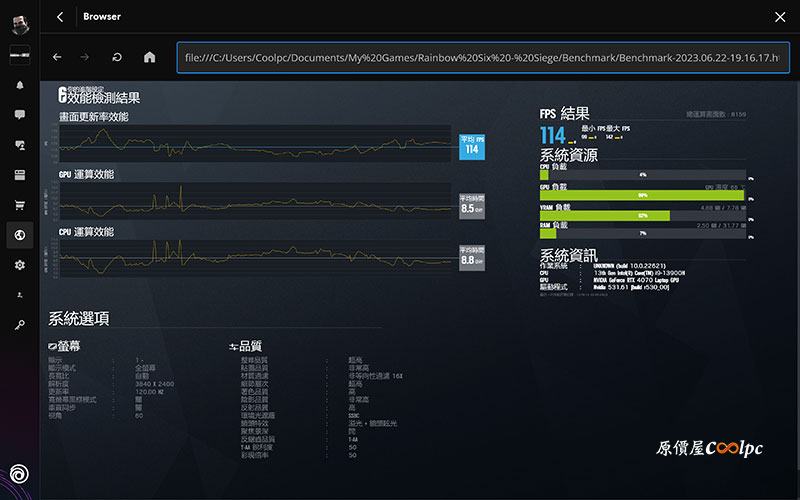Click the benchmark file URL address bar

pos(482,57)
